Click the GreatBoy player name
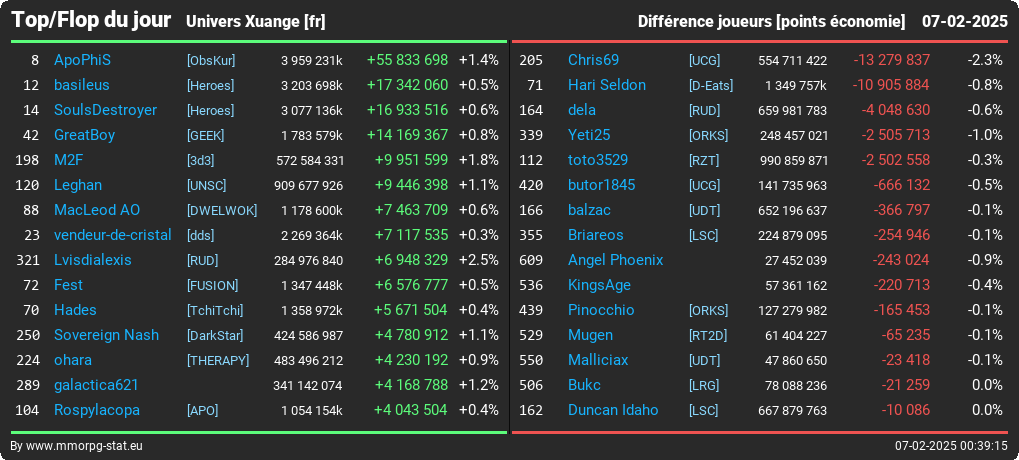This screenshot has width=1019, height=460. point(84,135)
